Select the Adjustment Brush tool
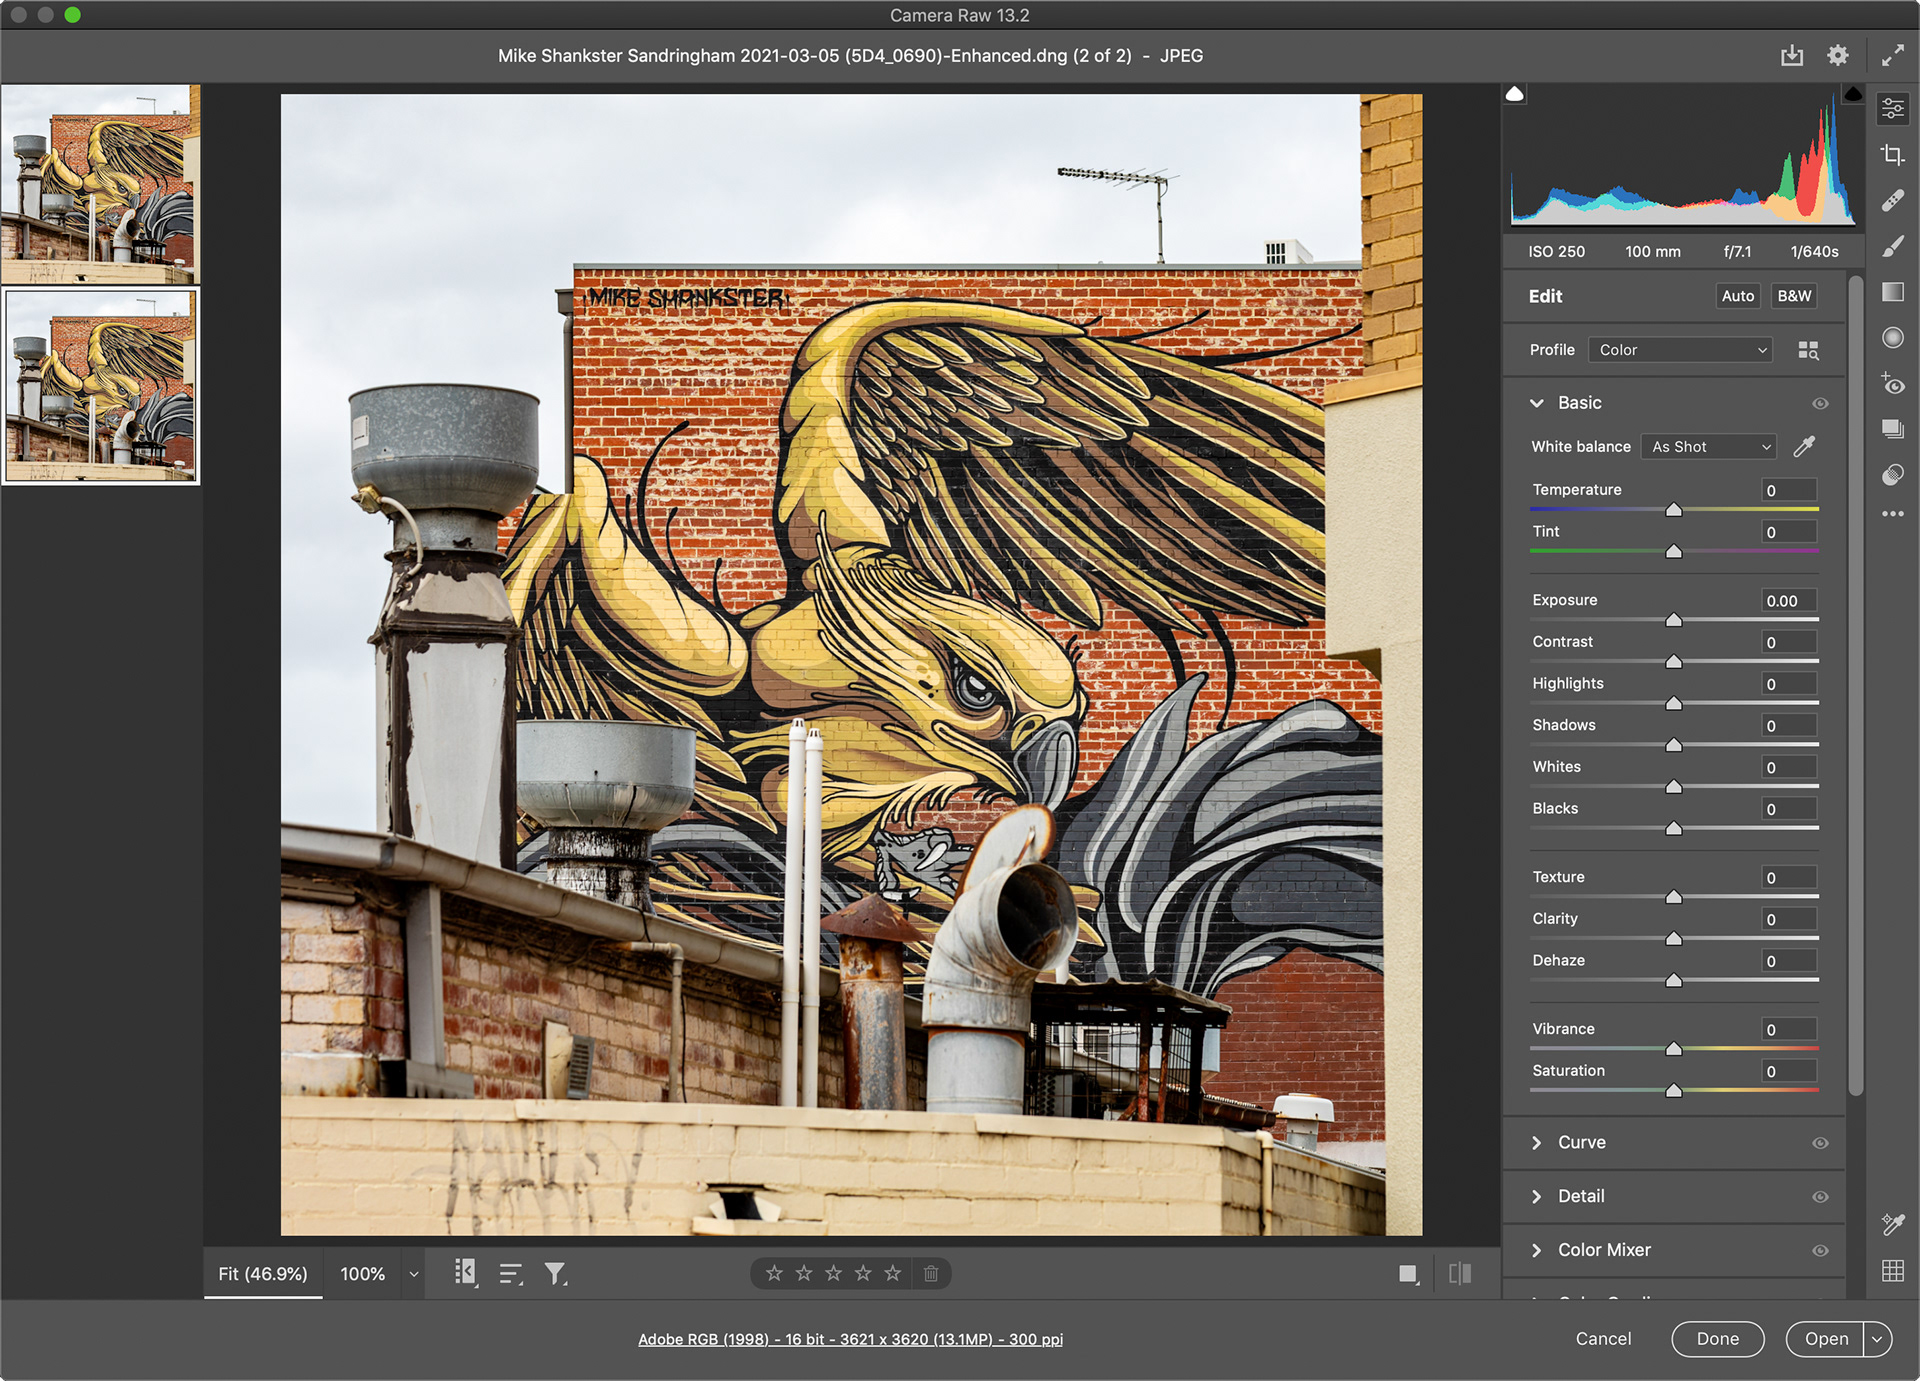This screenshot has height=1381, width=1920. point(1892,247)
